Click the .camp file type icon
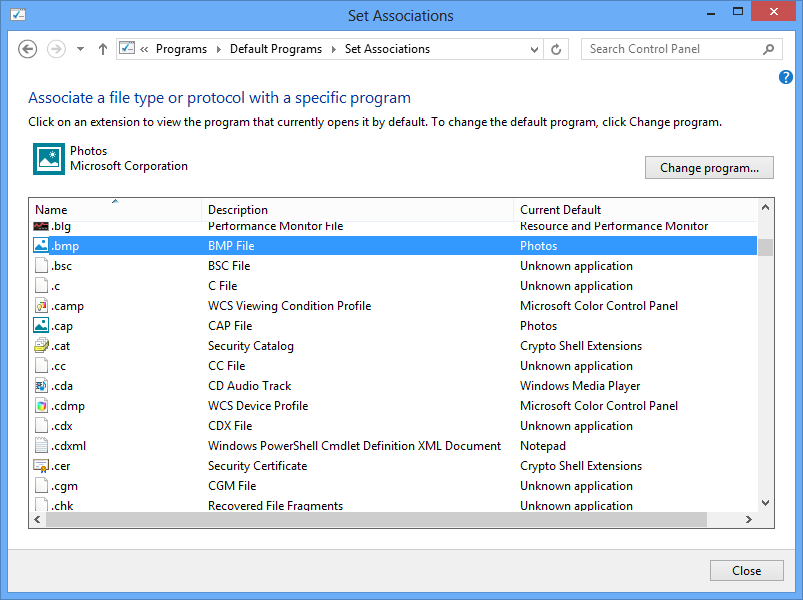 [x=41, y=306]
